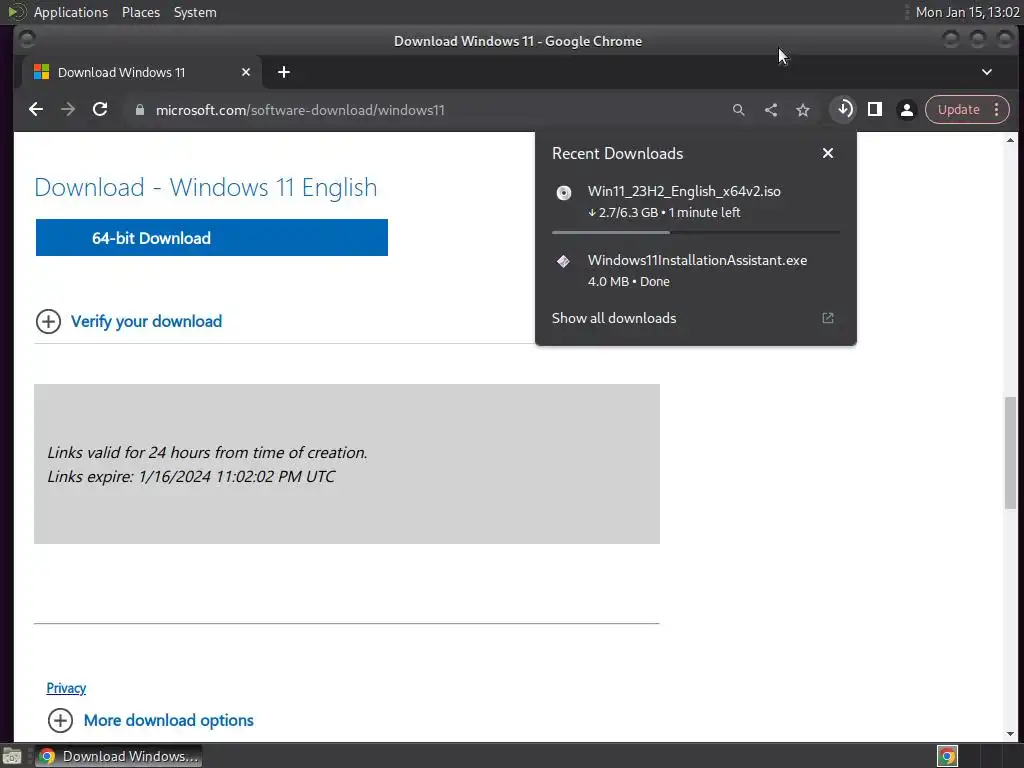Screen dimensions: 1024x768
Task: View site info via lock icon
Action: (139, 110)
